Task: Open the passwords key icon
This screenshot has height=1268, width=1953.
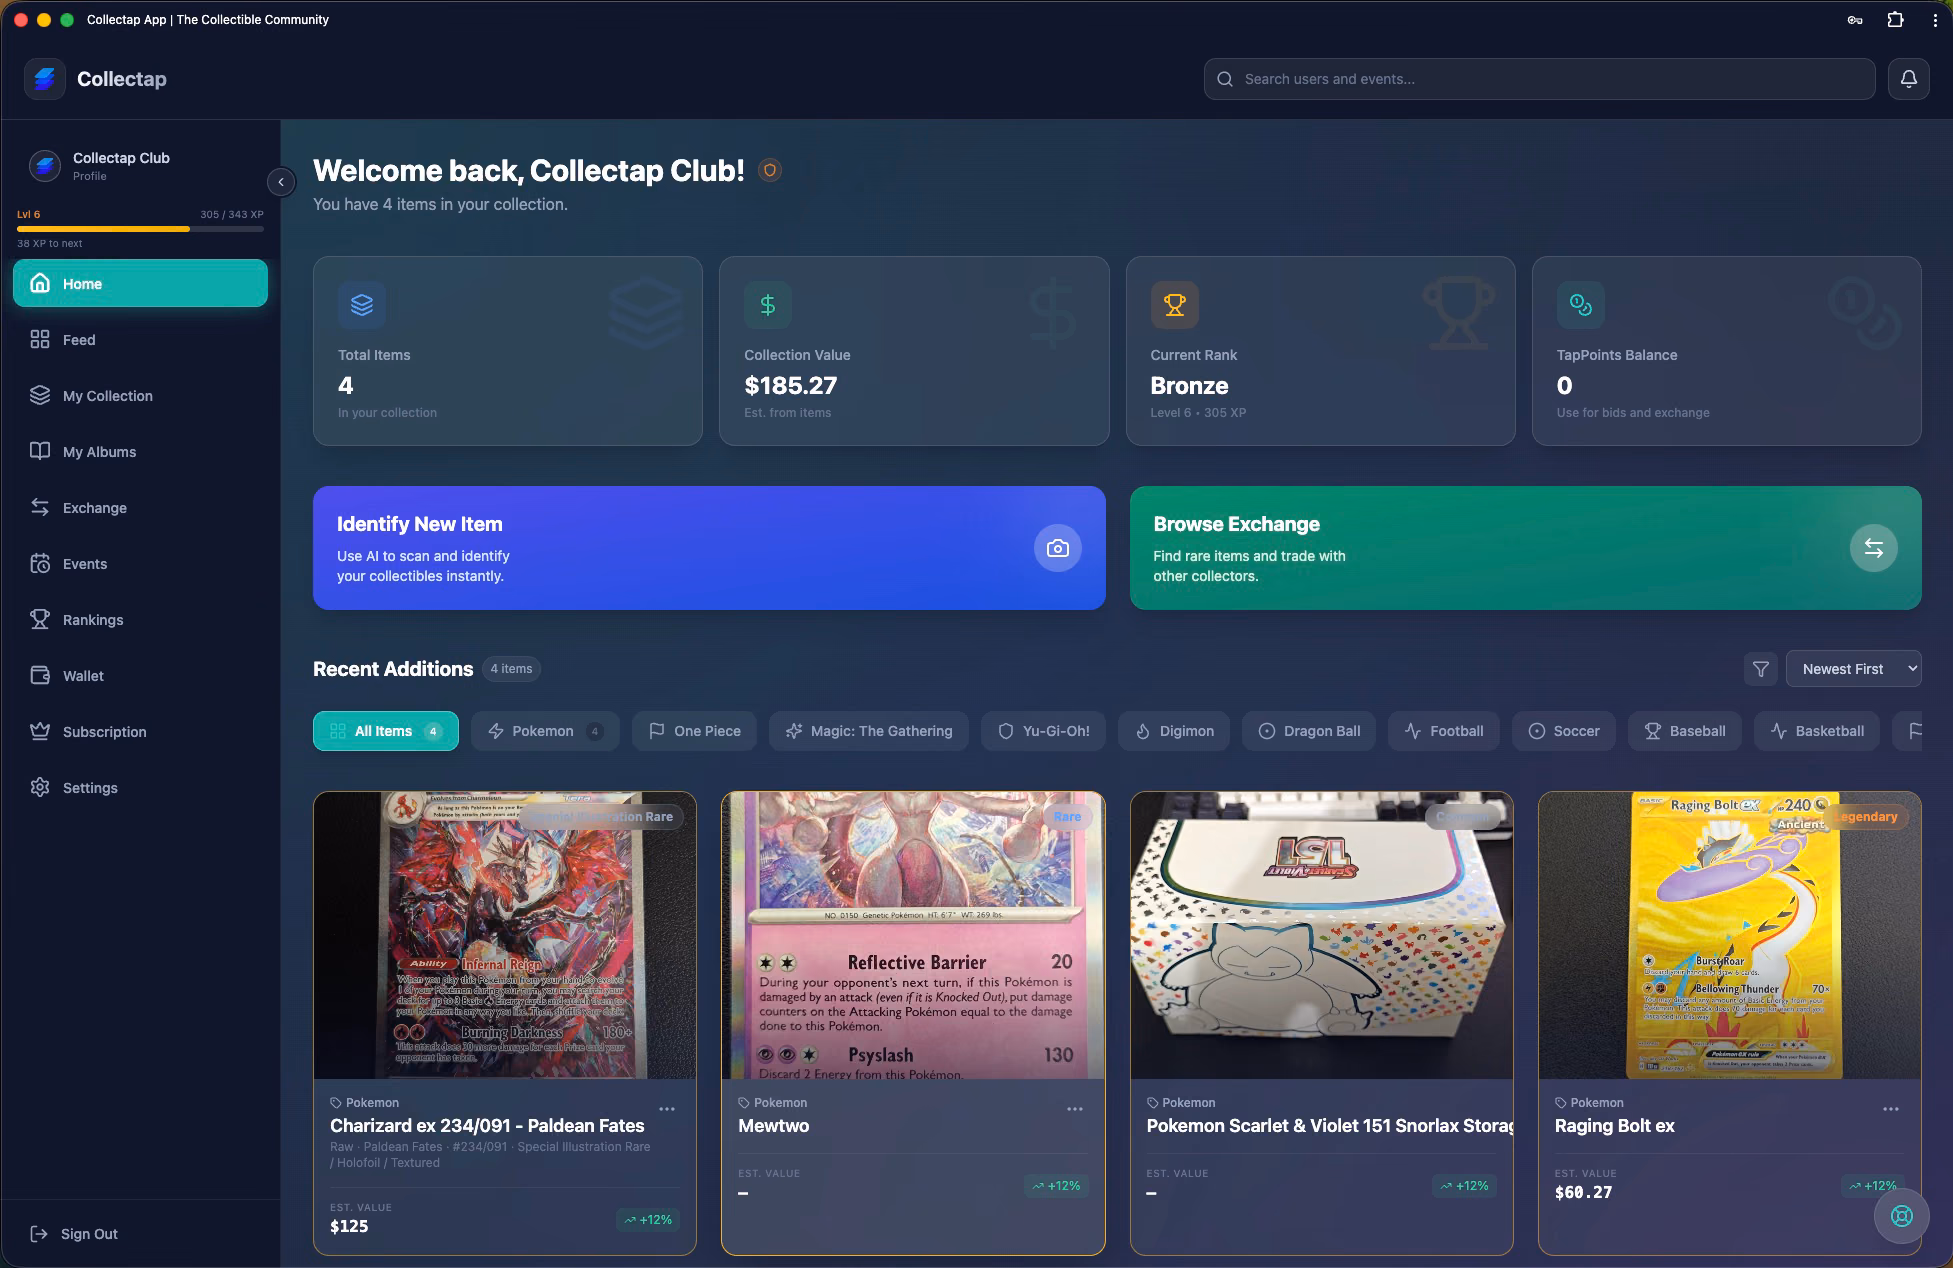Action: coord(1855,20)
